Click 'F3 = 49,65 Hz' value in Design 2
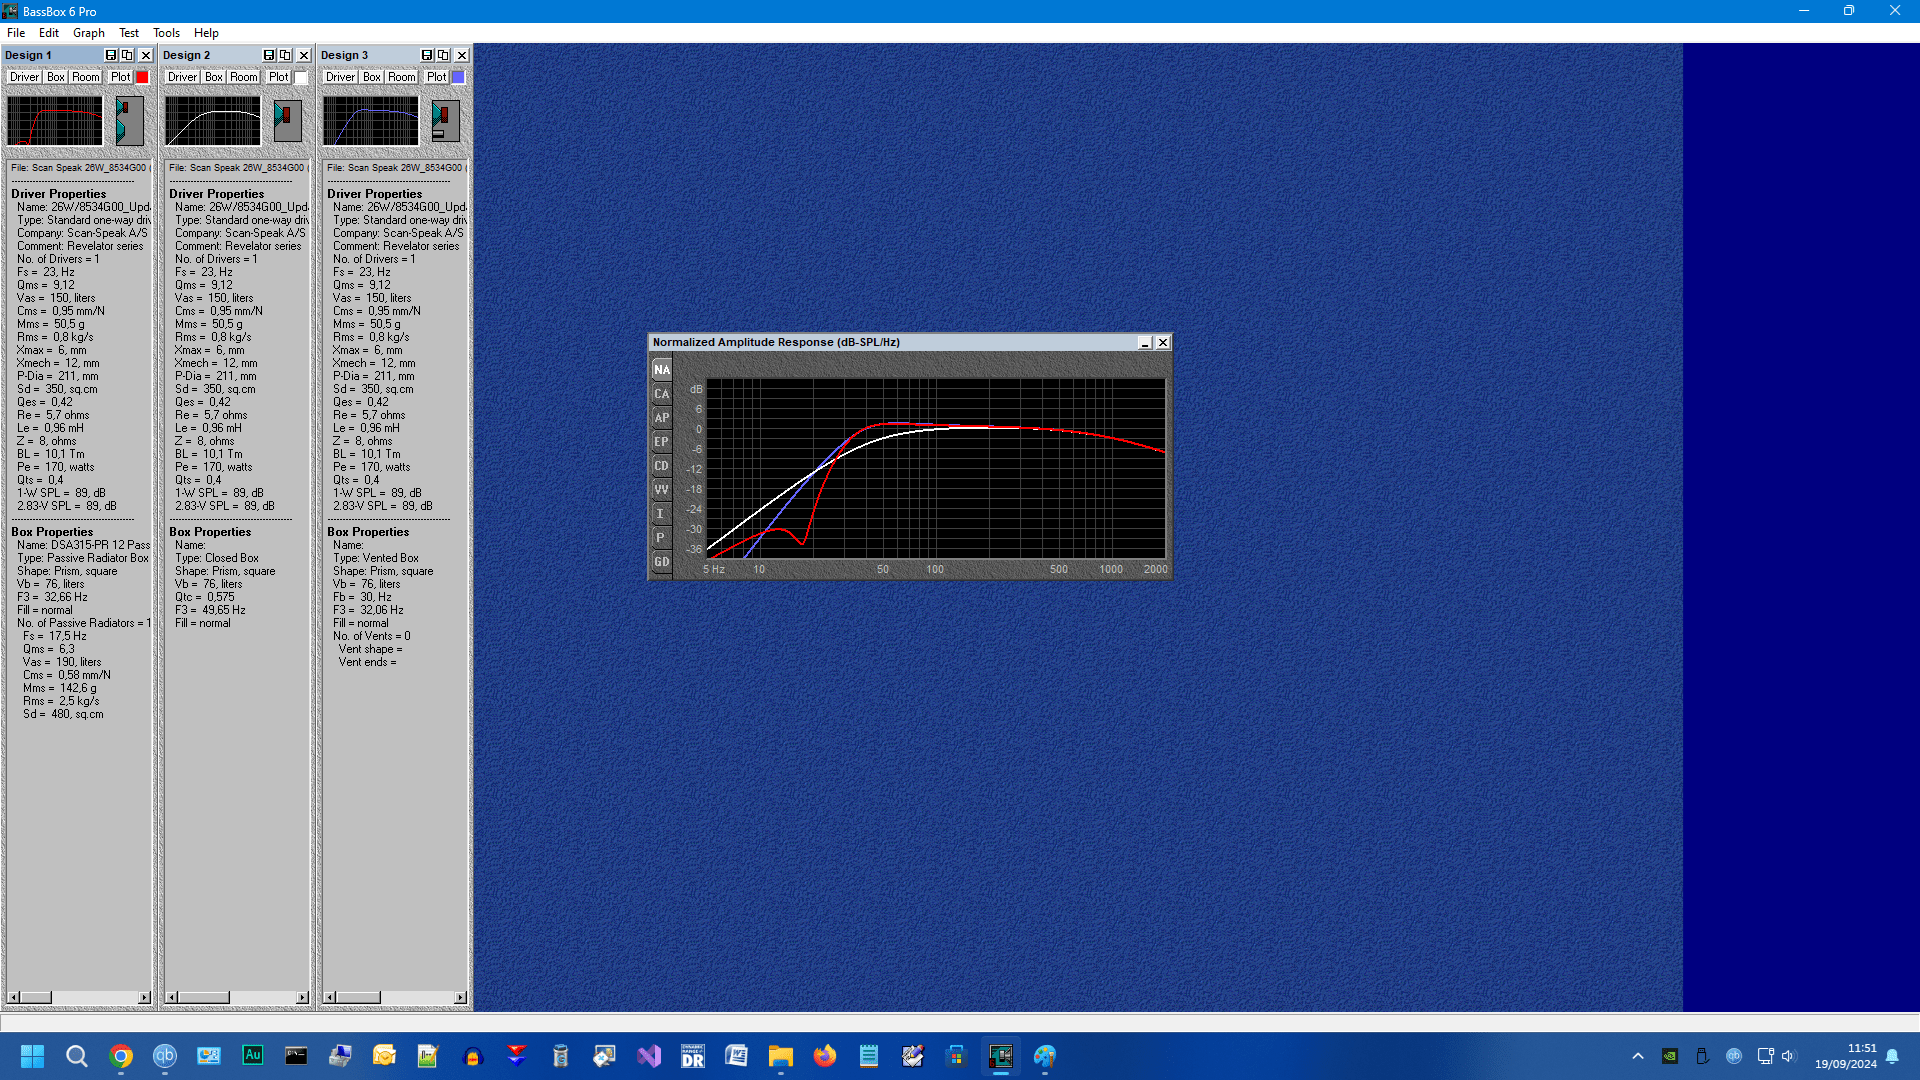1920x1080 pixels. click(x=210, y=610)
